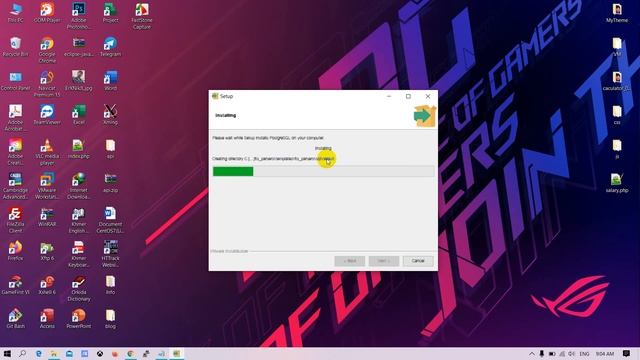Select the WinRAR desktop shortcut

47,217
